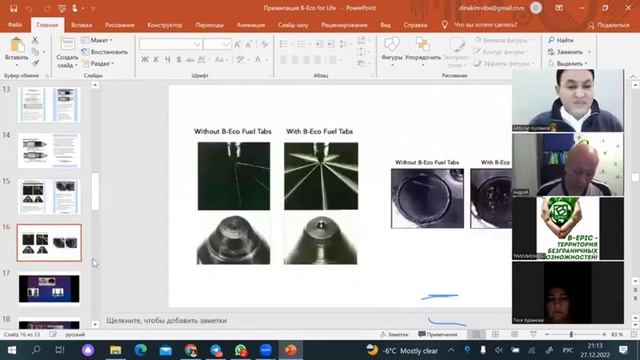Screen dimensions: 640x360
Task: Open the font name combo box
Action: tap(171, 44)
